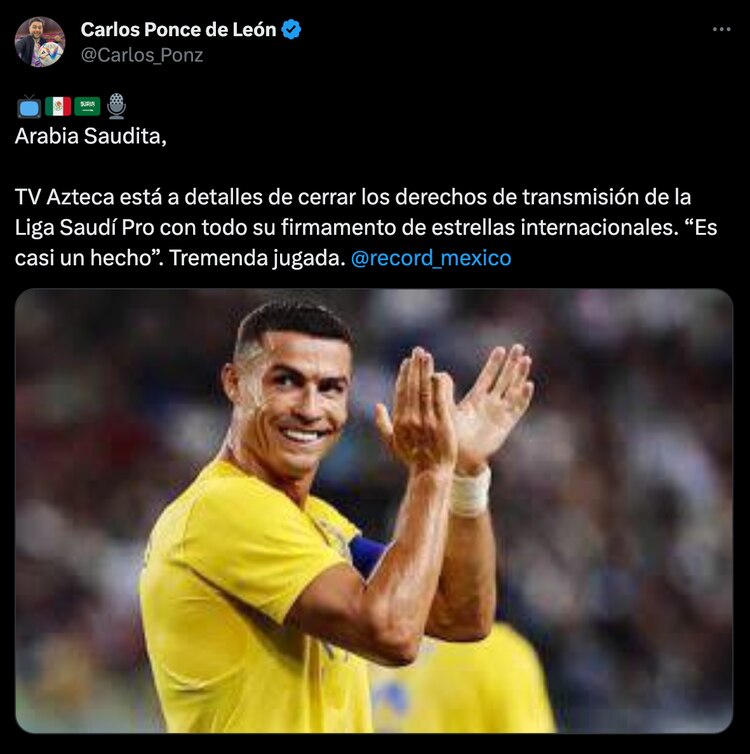Click the @Carlos_Ponz handle
The image size is (750, 754).
coord(142,55)
